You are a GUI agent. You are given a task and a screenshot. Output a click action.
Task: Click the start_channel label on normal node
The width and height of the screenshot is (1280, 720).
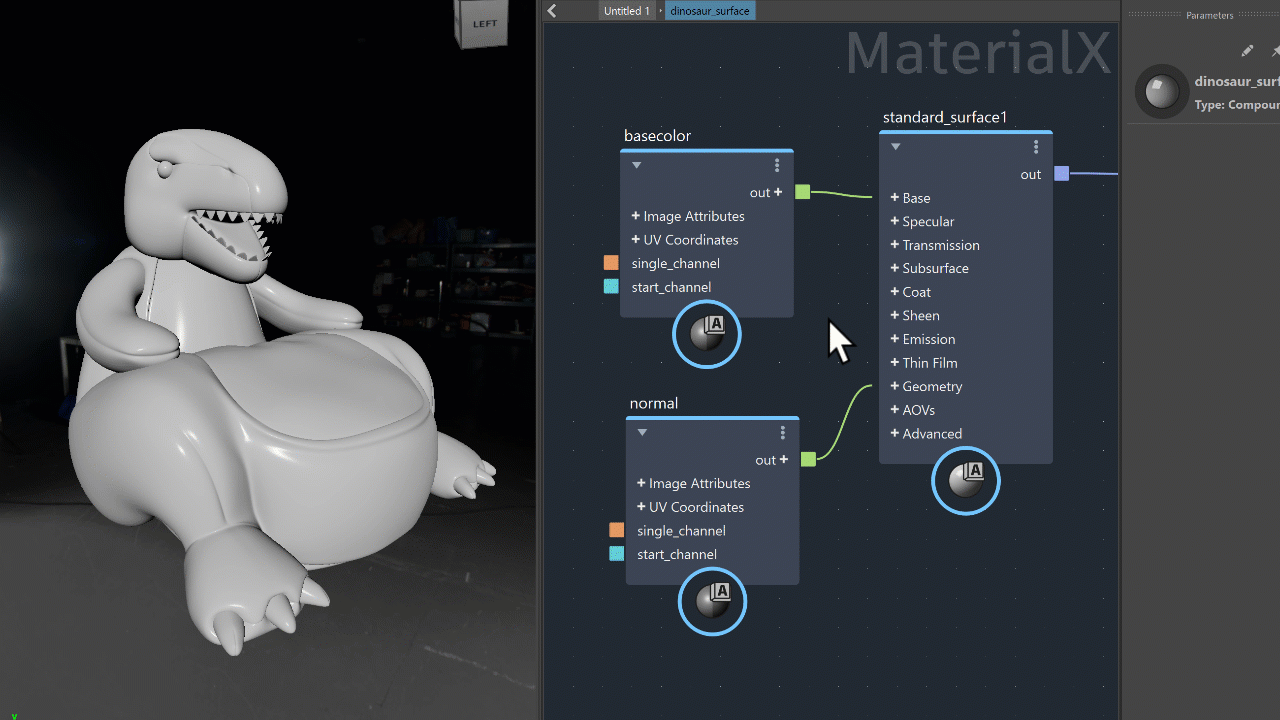pyautogui.click(x=677, y=554)
